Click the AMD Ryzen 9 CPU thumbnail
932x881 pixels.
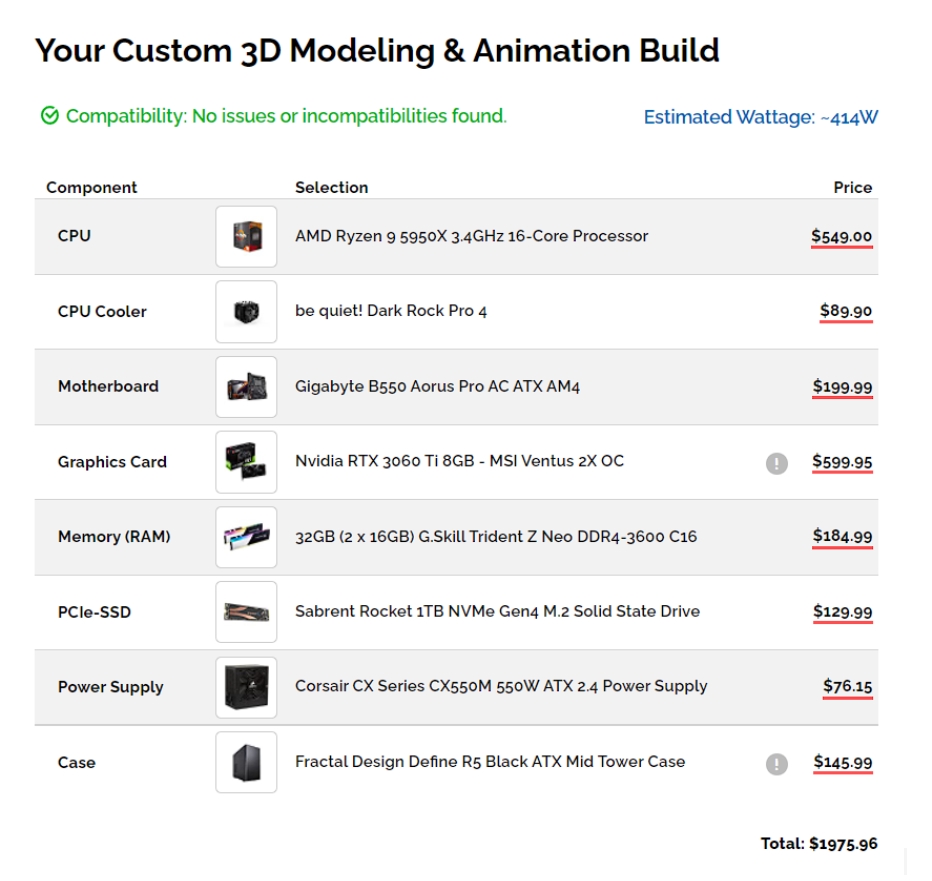[246, 237]
